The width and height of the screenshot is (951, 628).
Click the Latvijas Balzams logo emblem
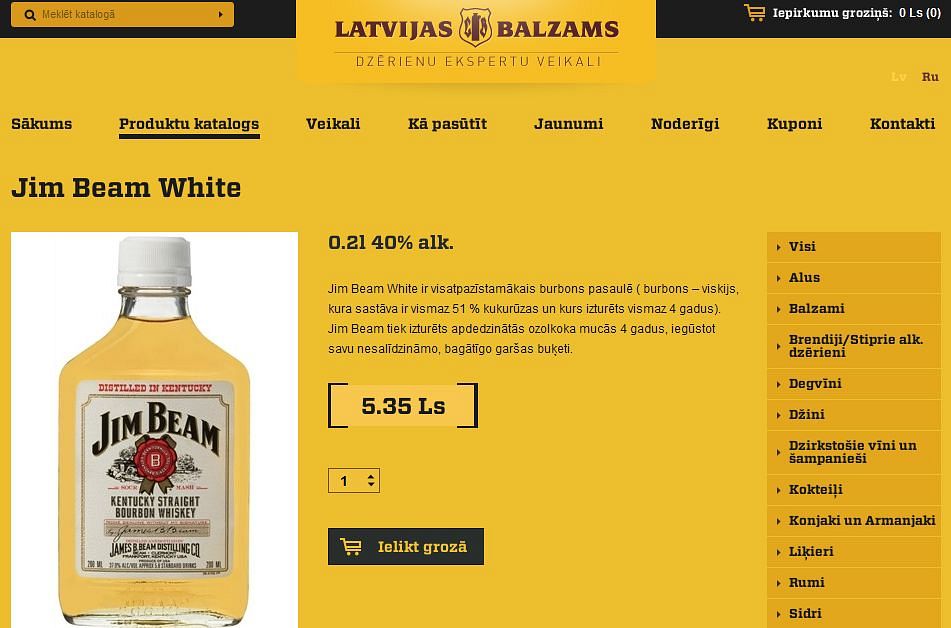point(475,27)
